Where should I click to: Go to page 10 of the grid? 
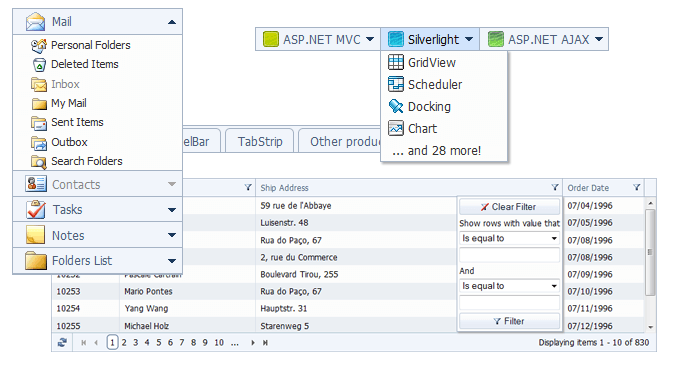(219, 343)
